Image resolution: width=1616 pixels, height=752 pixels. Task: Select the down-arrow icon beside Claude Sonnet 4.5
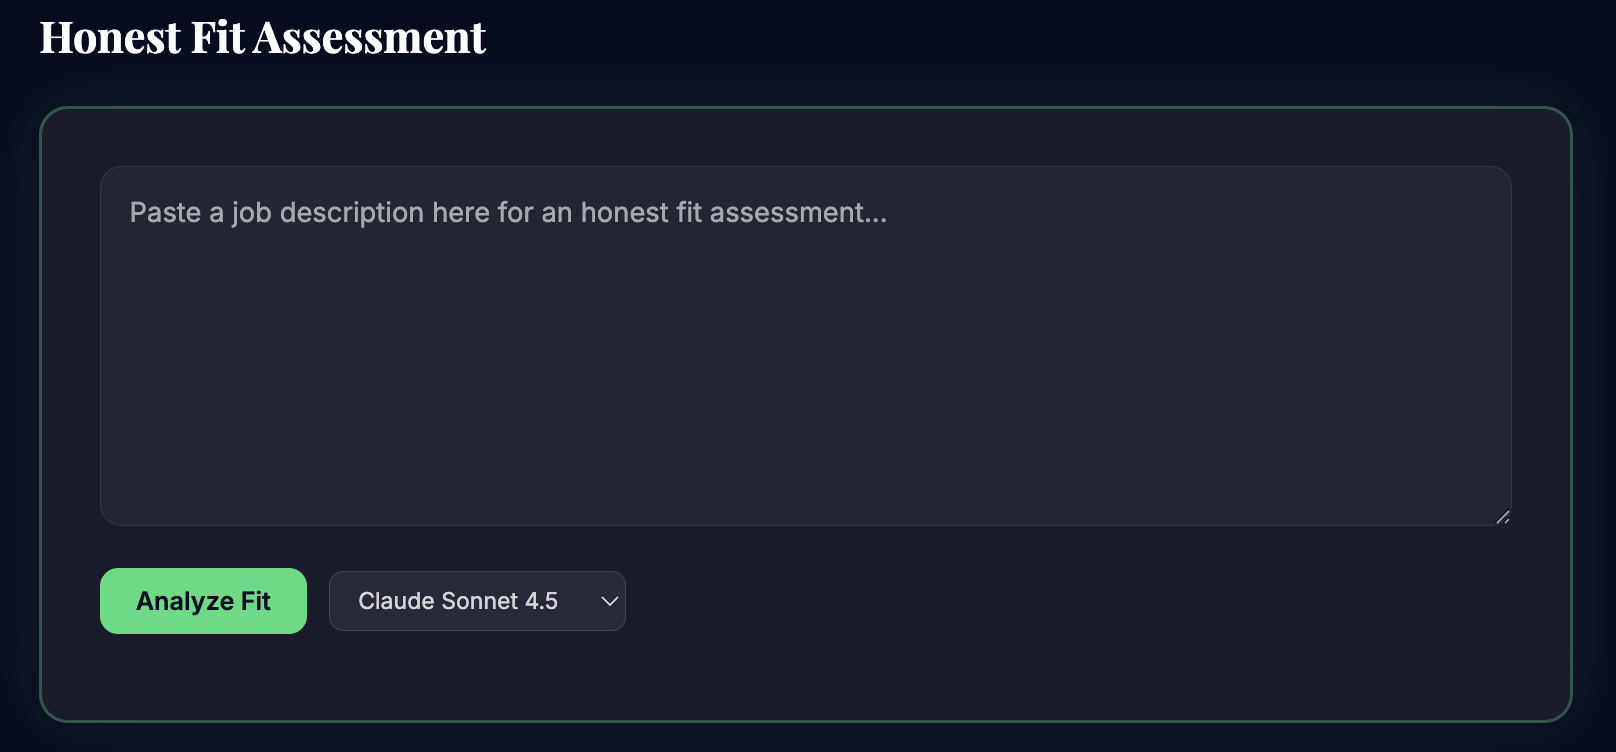(609, 601)
